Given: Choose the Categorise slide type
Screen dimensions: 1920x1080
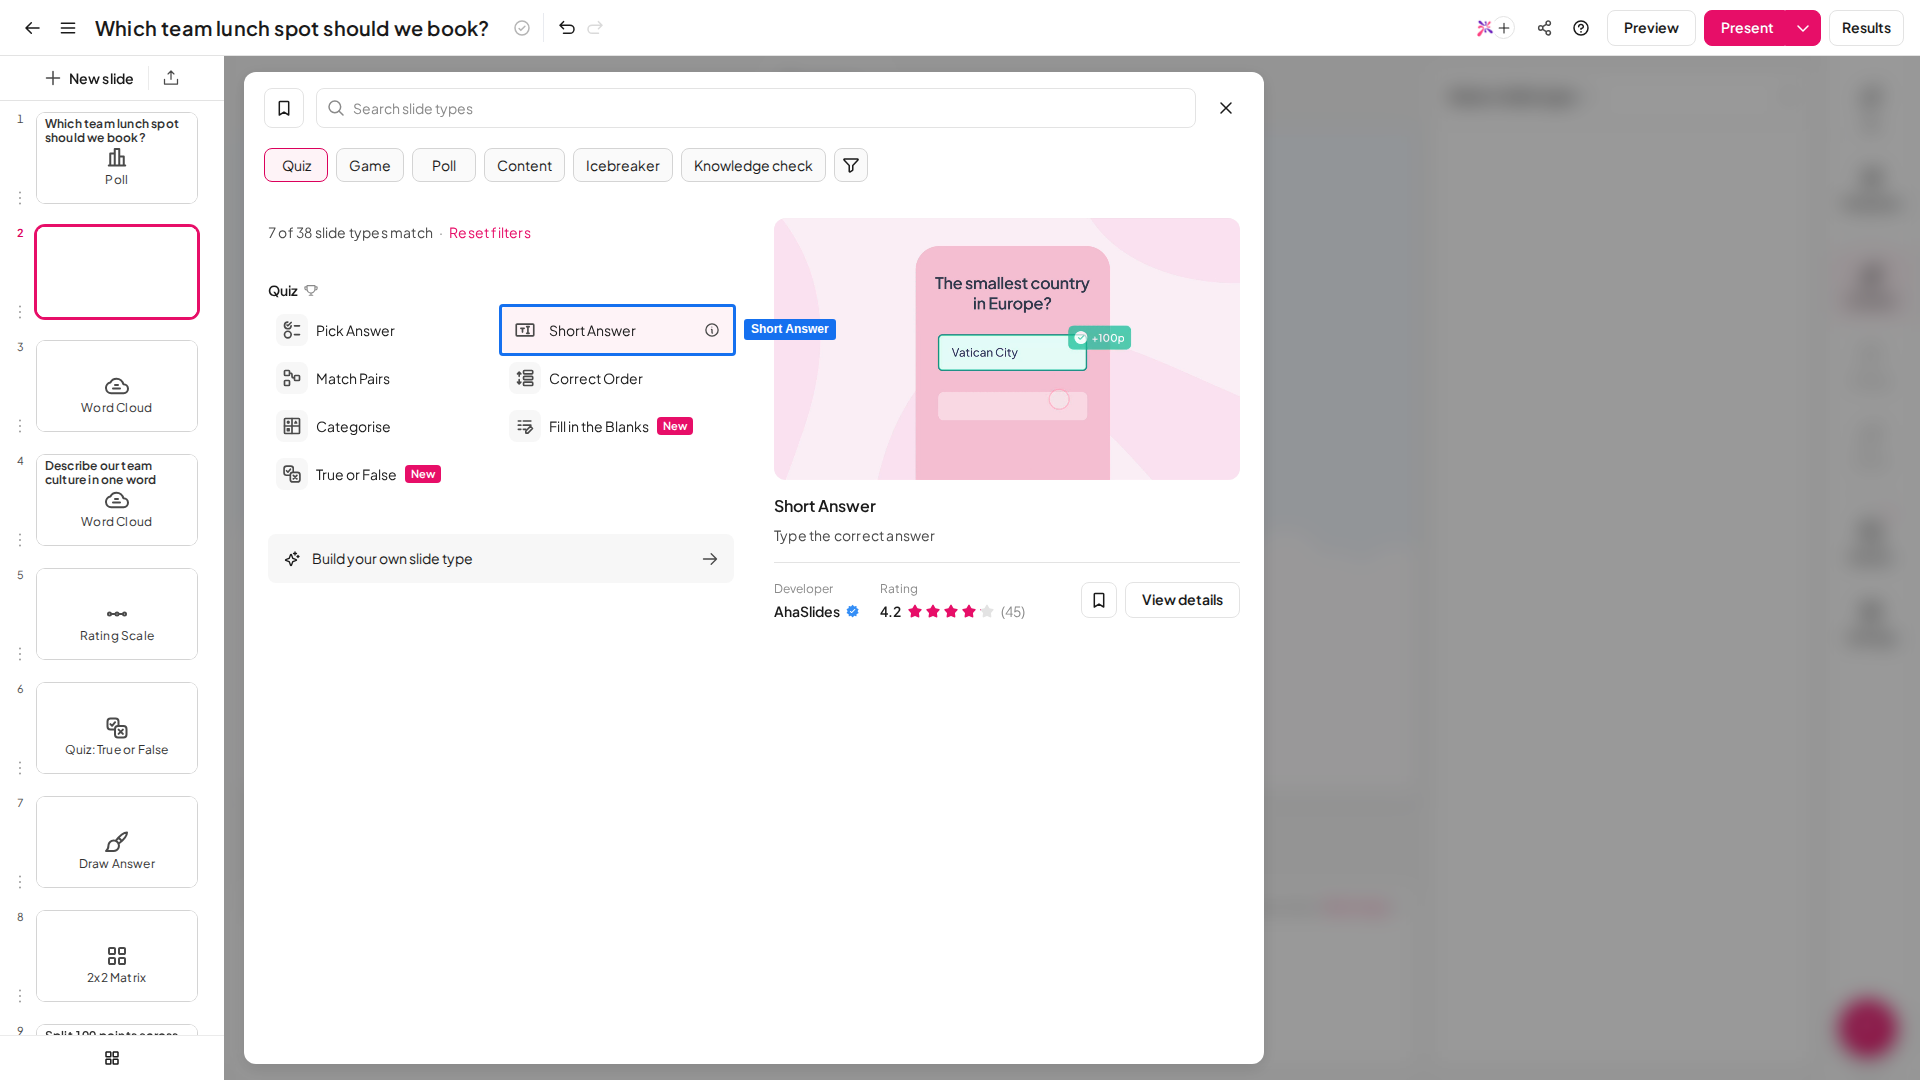Looking at the screenshot, I should 384,427.
